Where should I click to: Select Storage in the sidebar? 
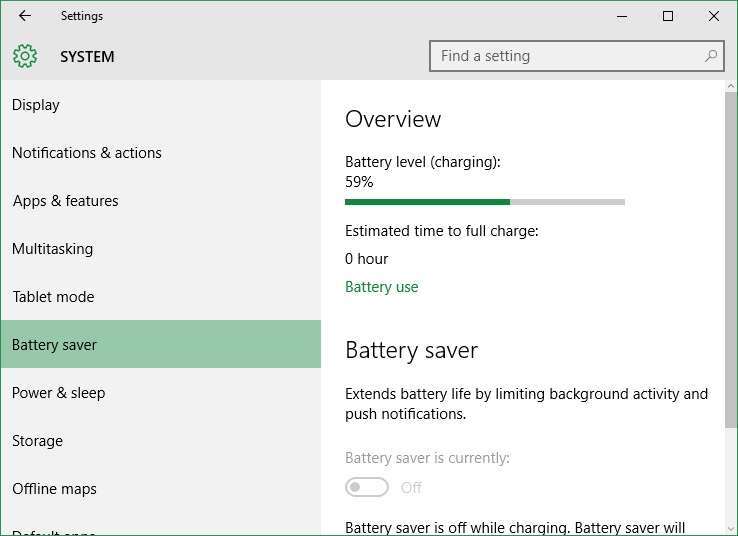(x=161, y=440)
